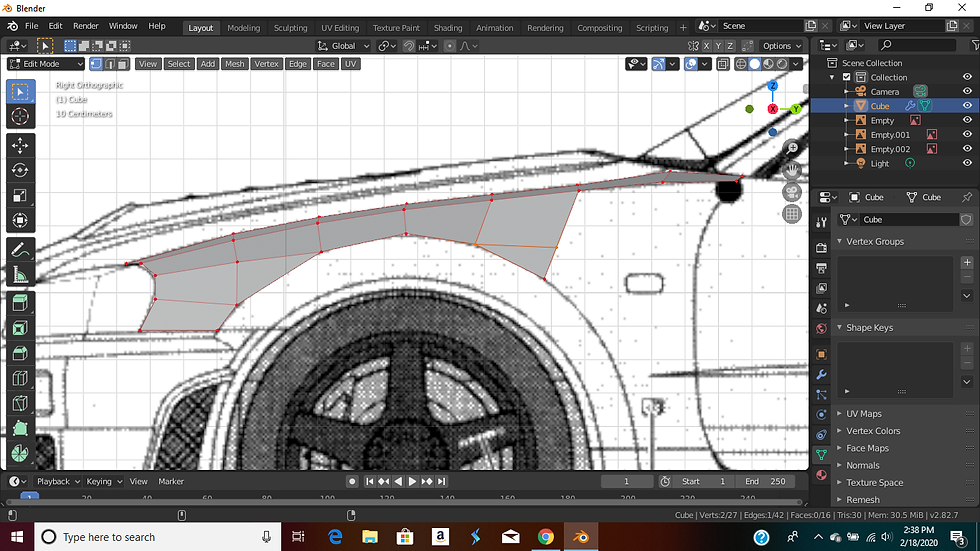This screenshot has width=980, height=551.
Task: Choose the Loop Cut tool
Action: [20, 379]
